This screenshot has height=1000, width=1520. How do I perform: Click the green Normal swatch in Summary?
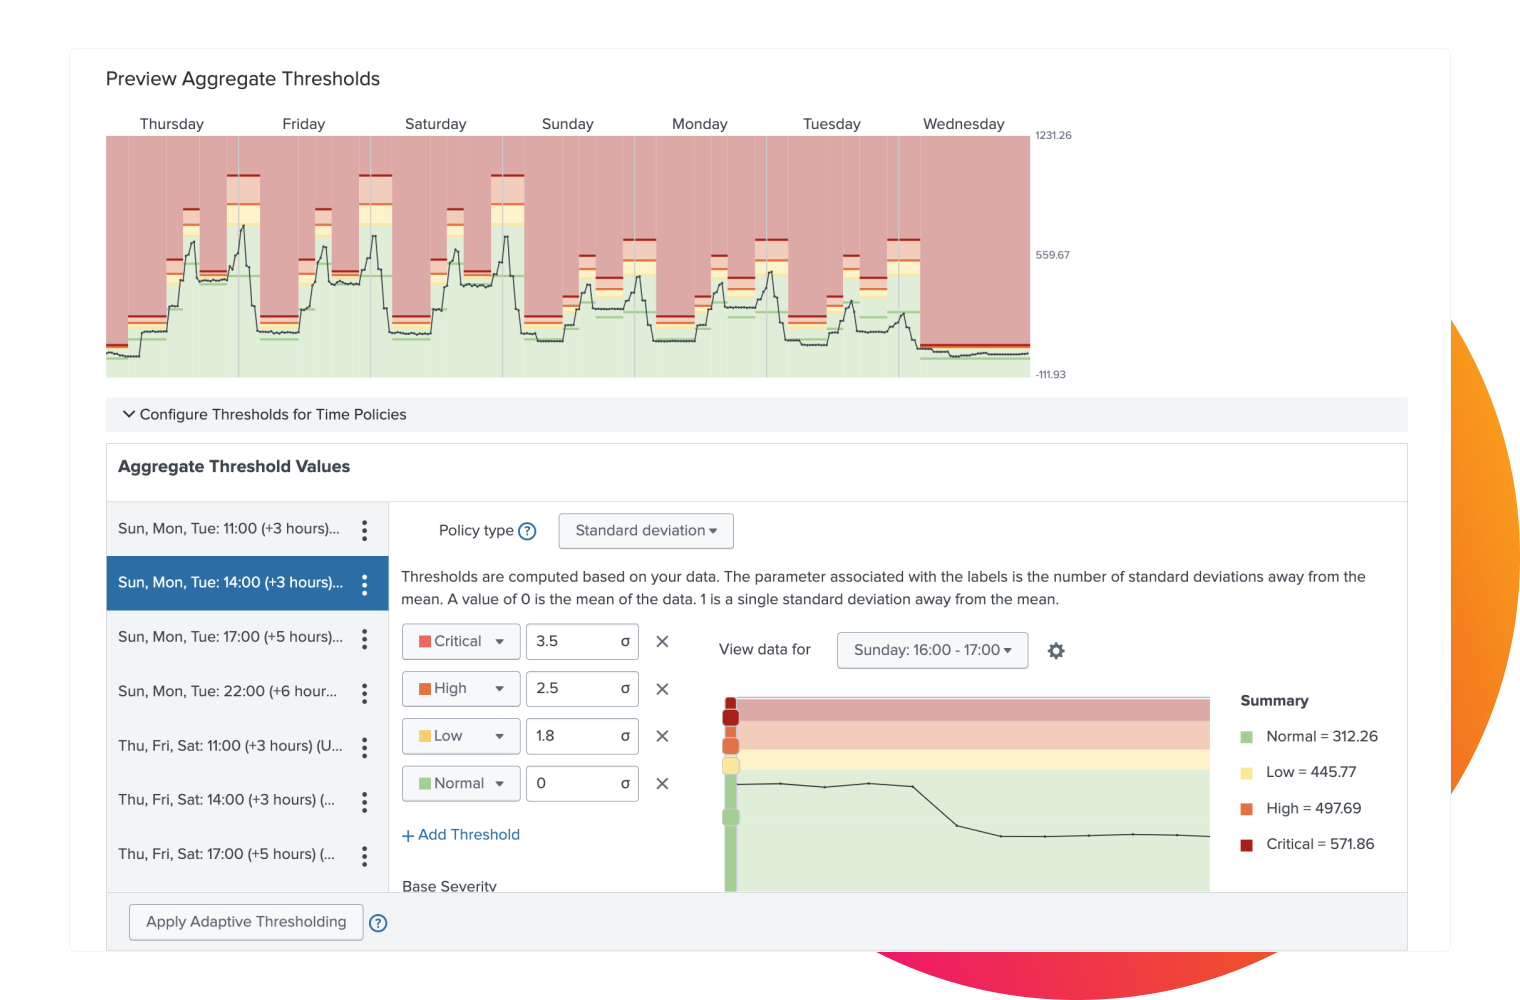pos(1247,736)
